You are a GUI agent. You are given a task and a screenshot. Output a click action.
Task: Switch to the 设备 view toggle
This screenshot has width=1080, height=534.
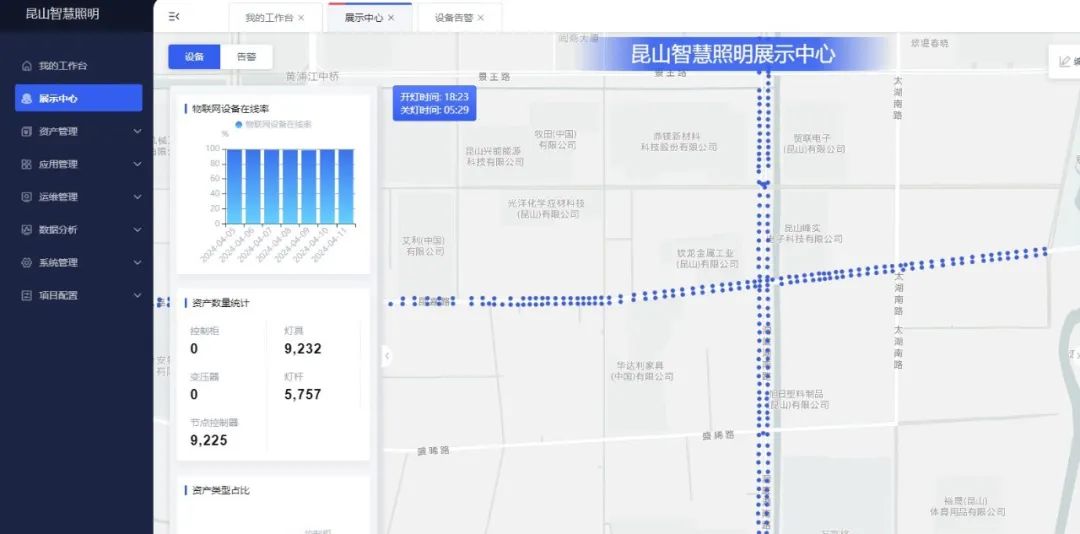(194, 57)
